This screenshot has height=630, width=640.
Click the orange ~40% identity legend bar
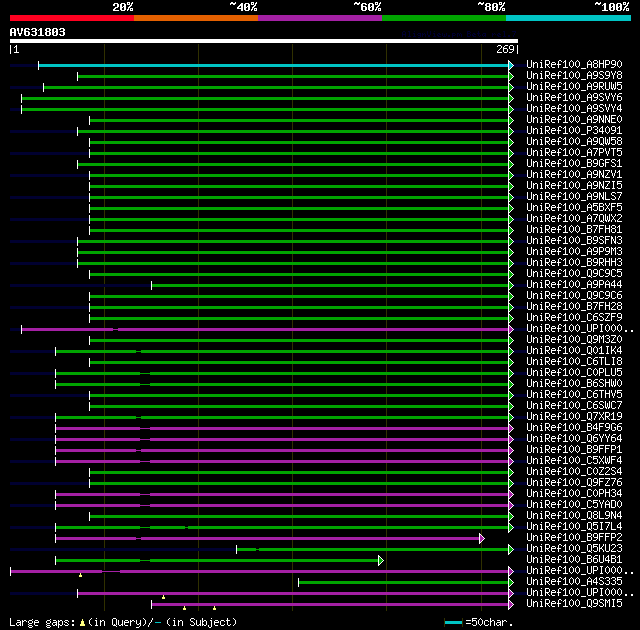[196, 18]
